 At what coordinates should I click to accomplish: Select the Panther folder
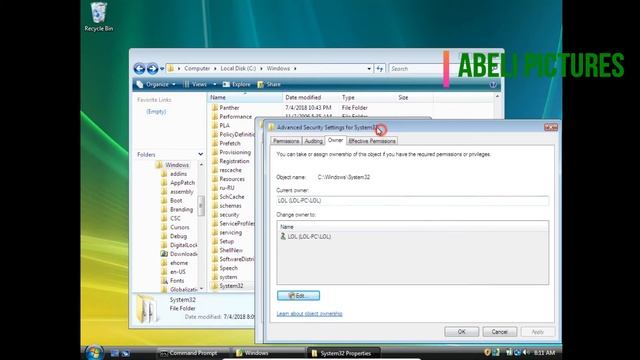[x=225, y=108]
